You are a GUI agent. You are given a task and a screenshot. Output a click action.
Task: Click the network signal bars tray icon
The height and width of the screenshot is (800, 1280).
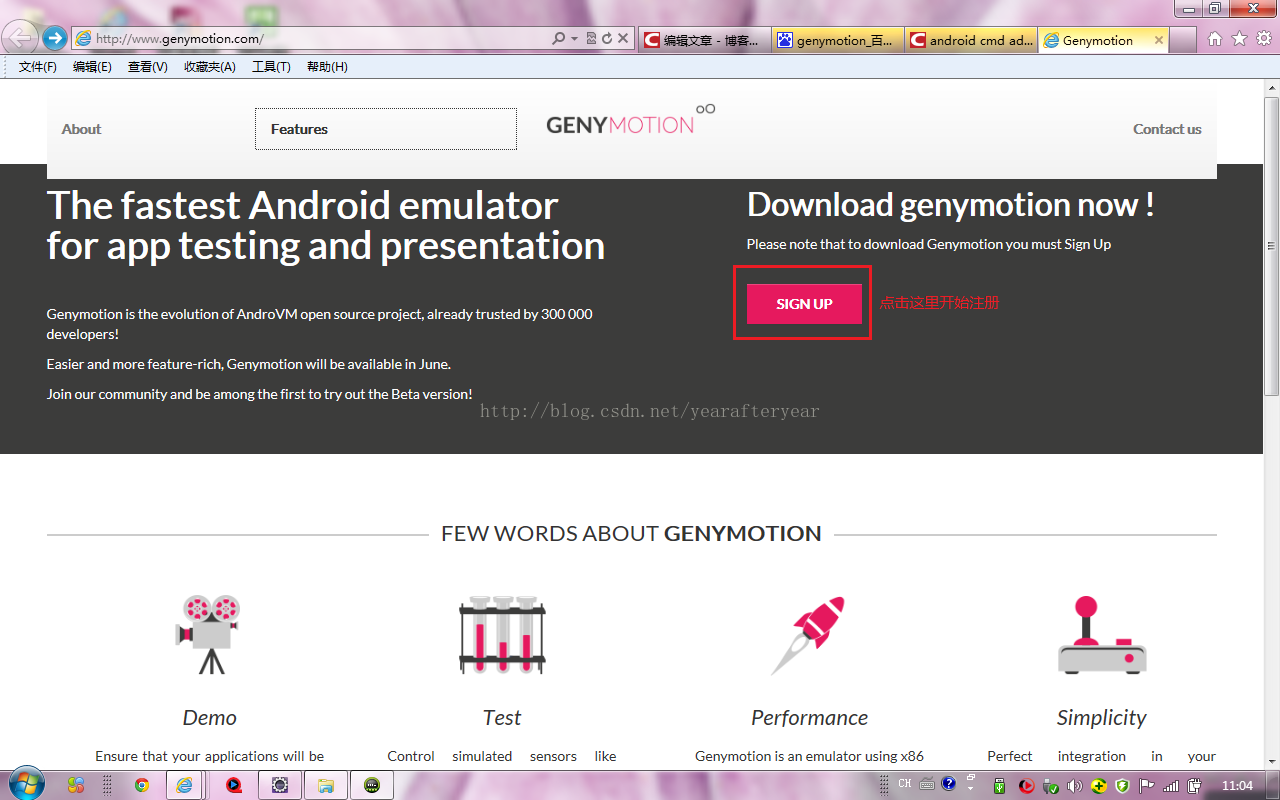point(1171,786)
